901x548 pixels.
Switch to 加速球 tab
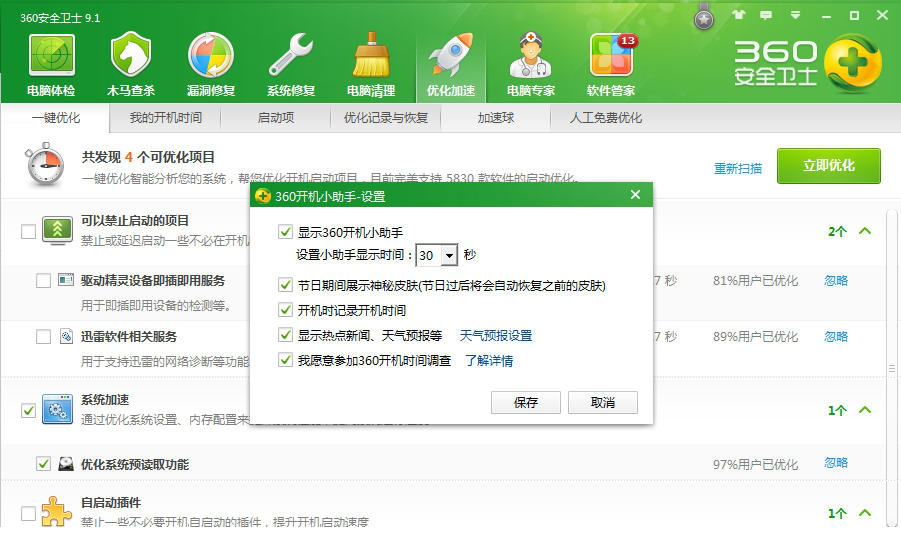pos(495,118)
